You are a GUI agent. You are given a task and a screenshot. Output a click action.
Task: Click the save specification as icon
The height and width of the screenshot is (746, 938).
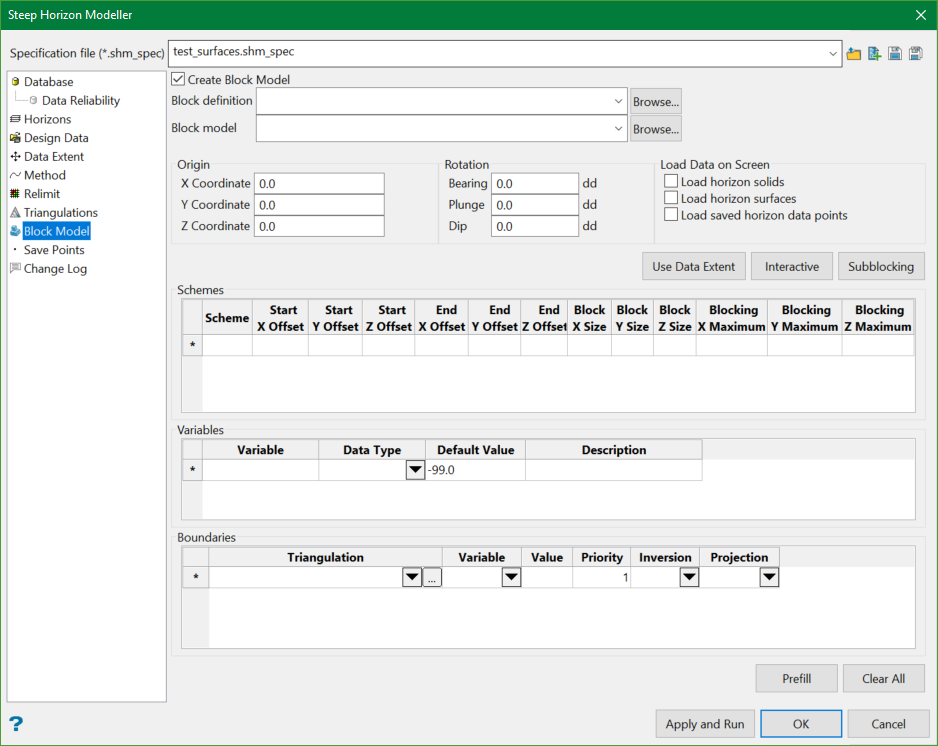point(915,53)
